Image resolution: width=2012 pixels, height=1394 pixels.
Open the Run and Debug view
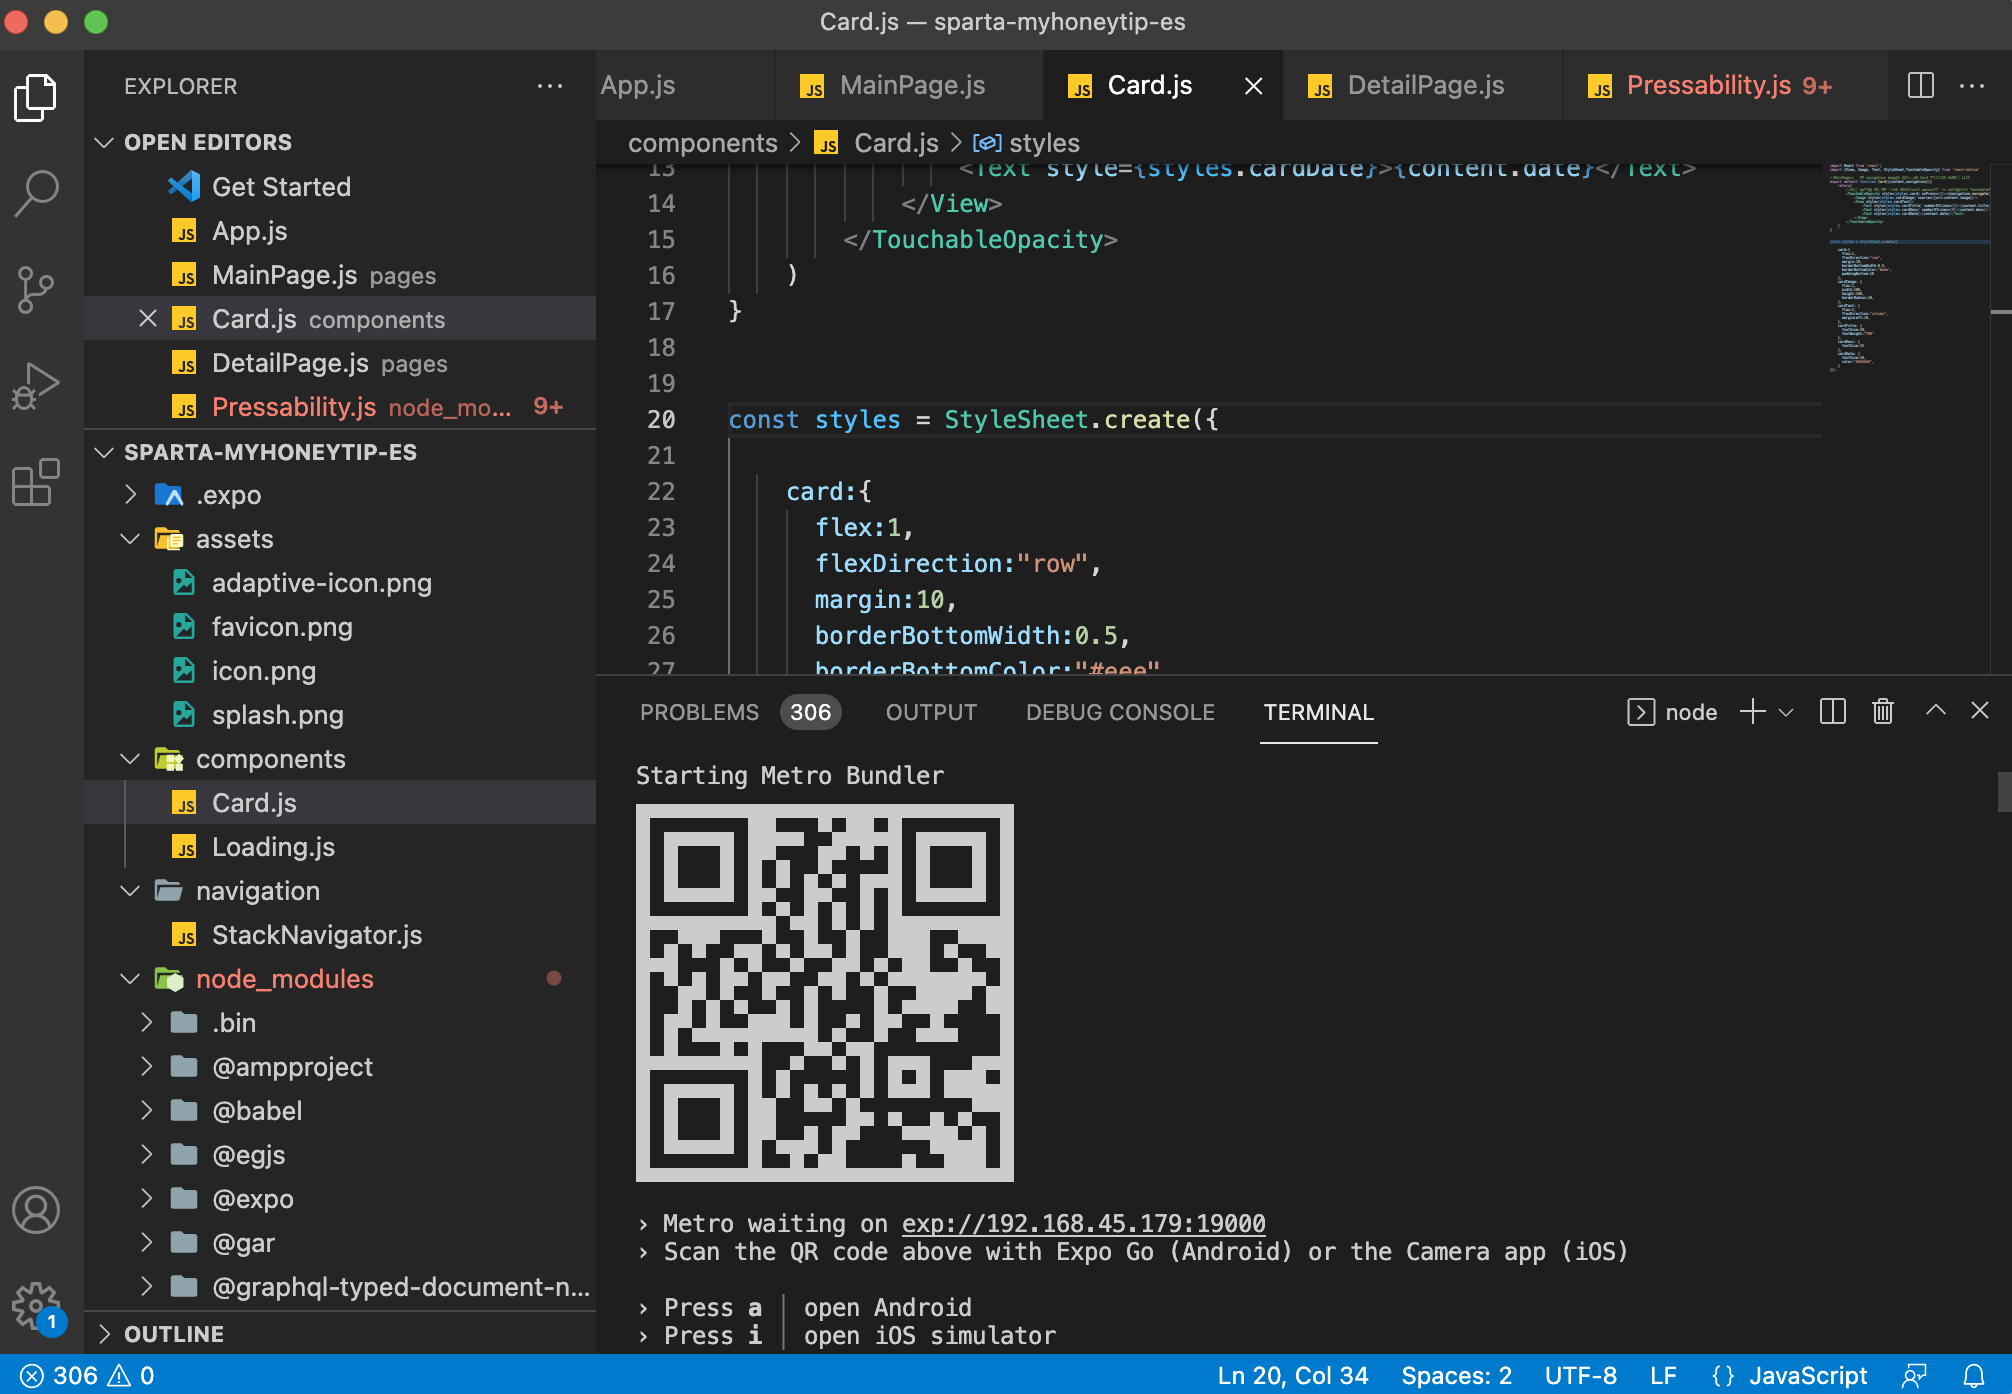coord(36,386)
